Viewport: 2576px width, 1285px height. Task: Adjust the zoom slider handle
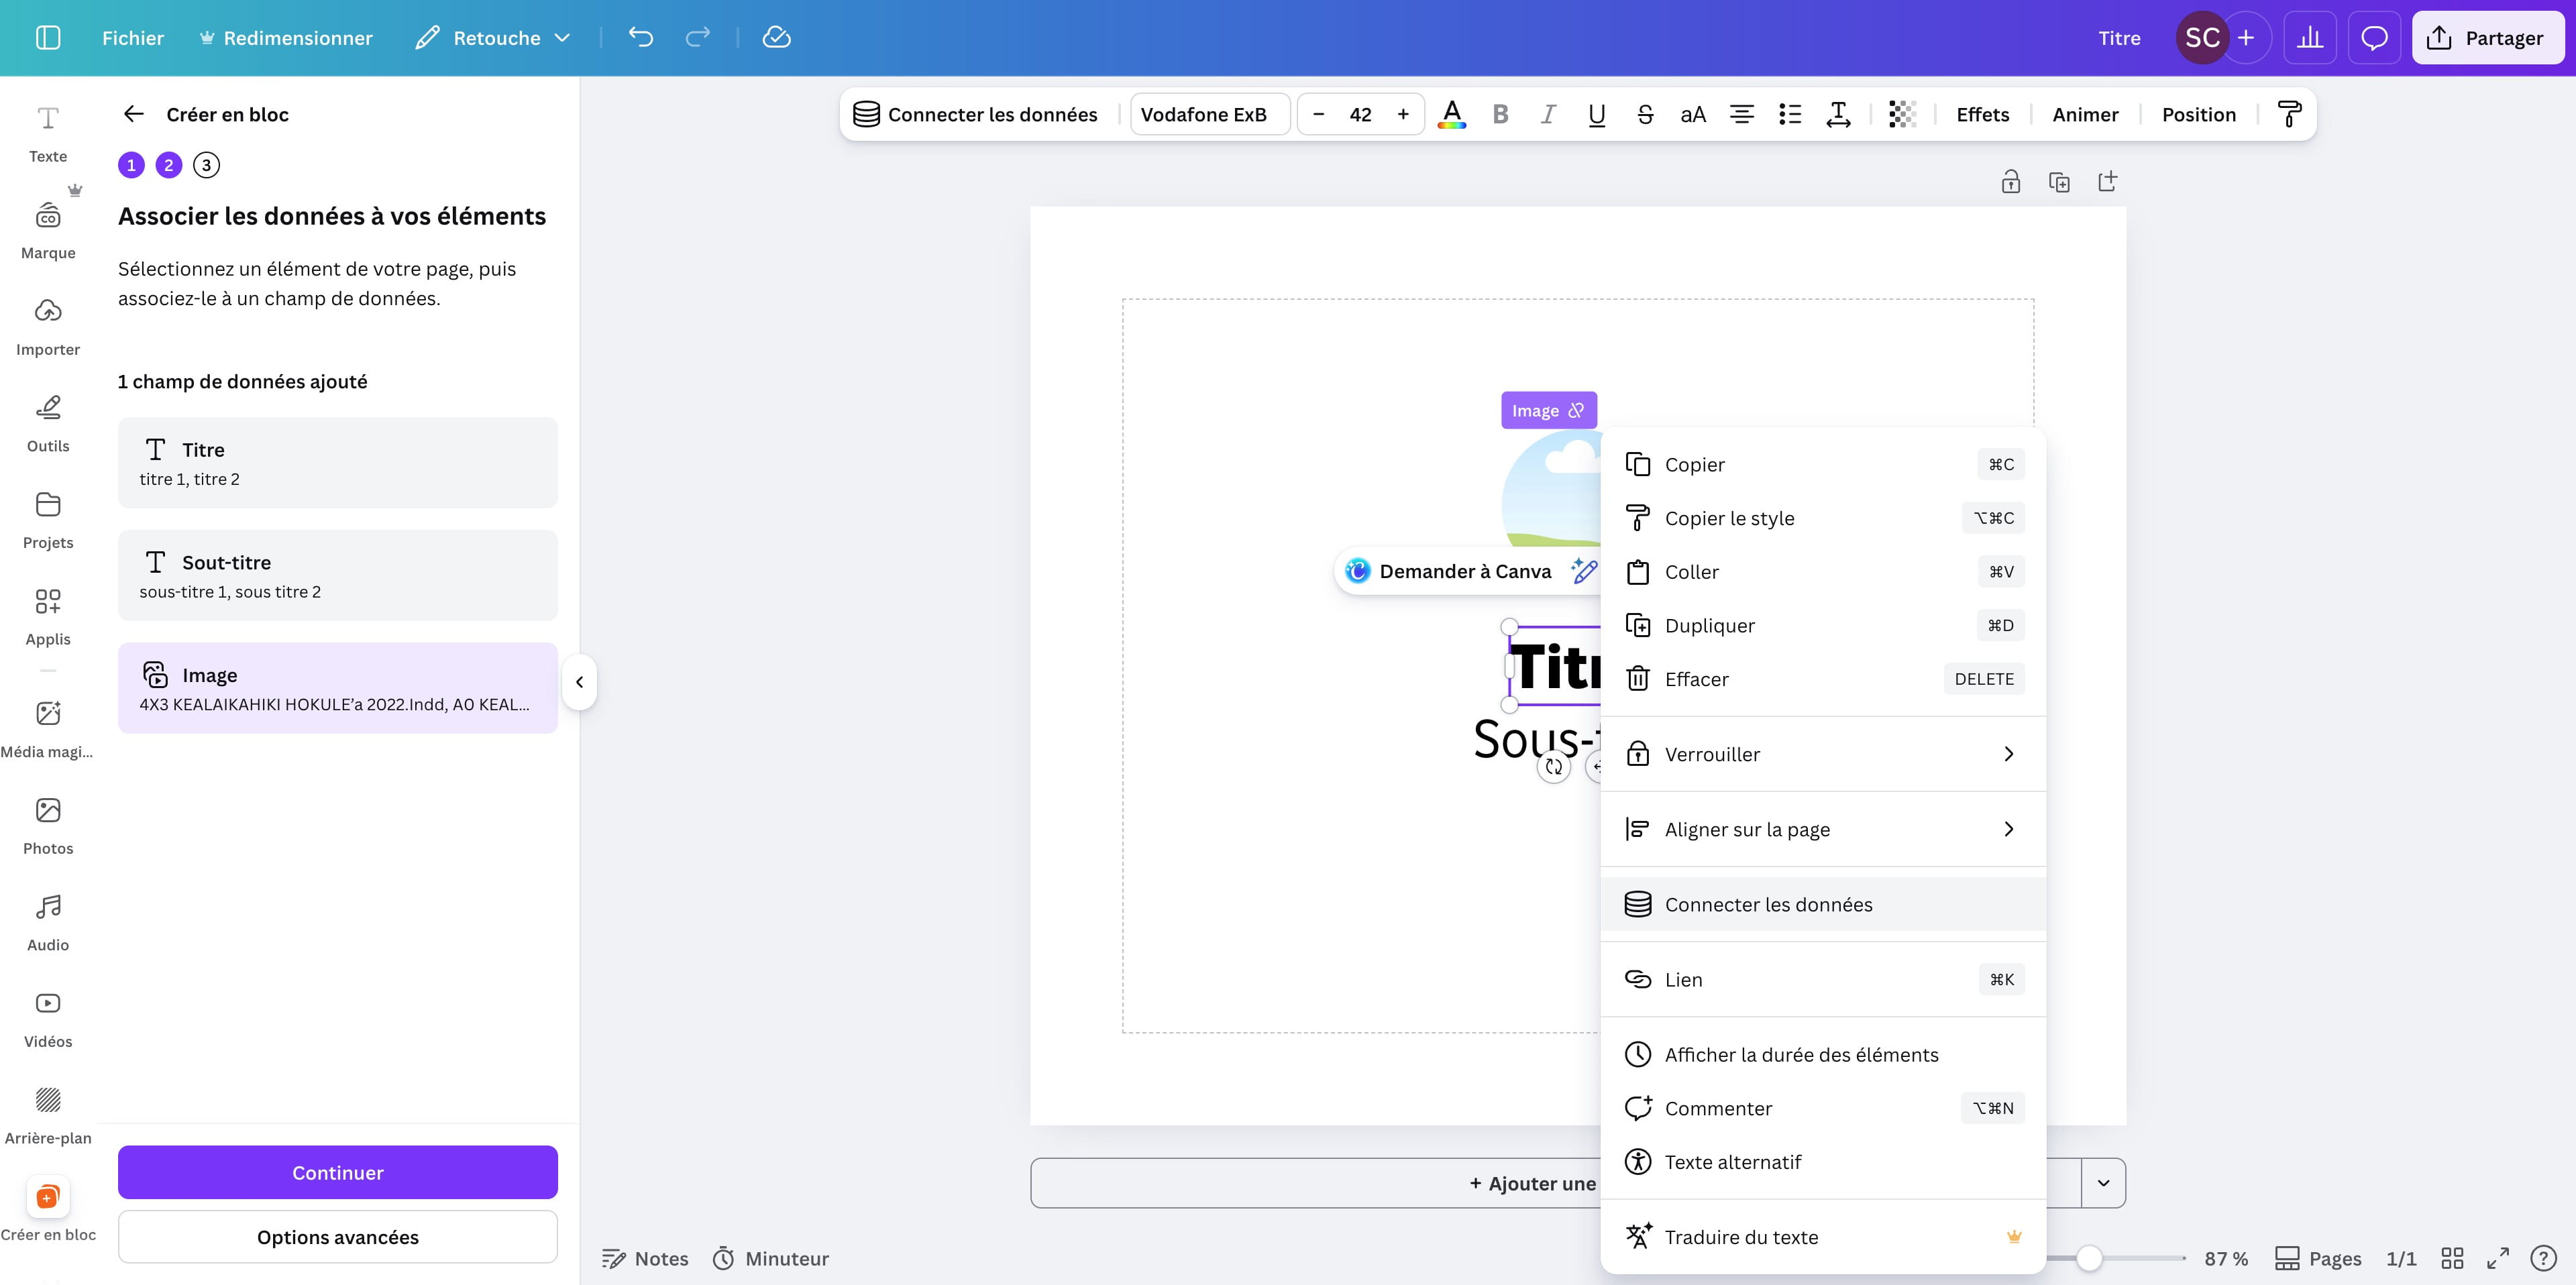[2089, 1258]
